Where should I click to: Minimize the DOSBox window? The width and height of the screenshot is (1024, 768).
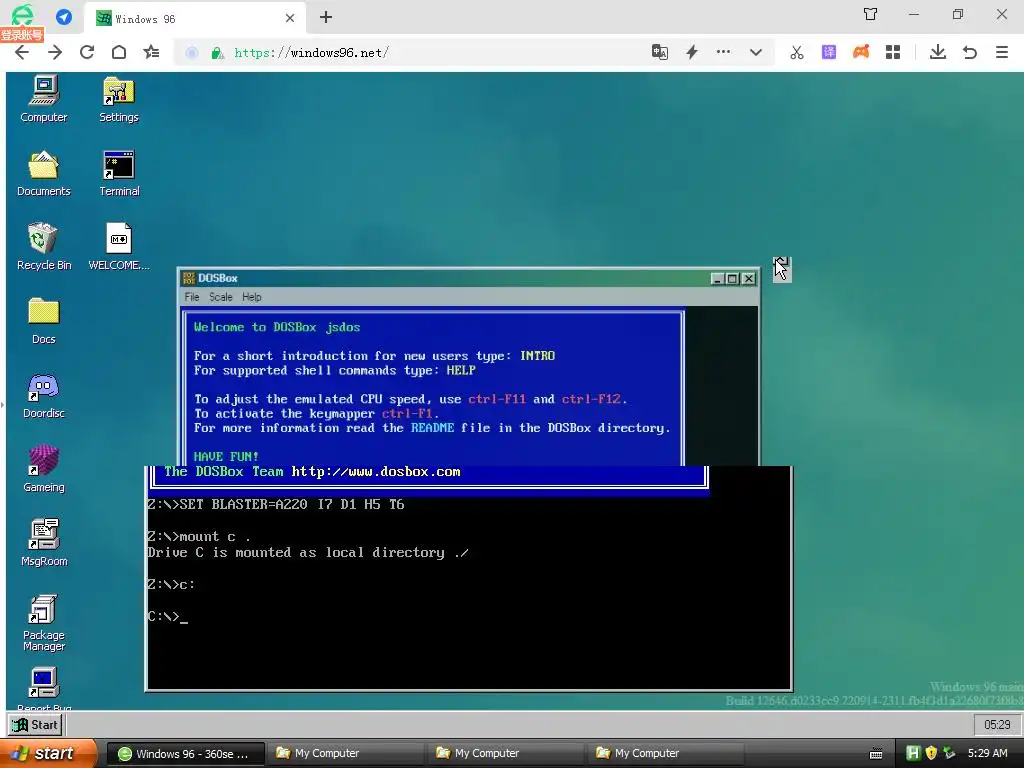click(x=717, y=279)
